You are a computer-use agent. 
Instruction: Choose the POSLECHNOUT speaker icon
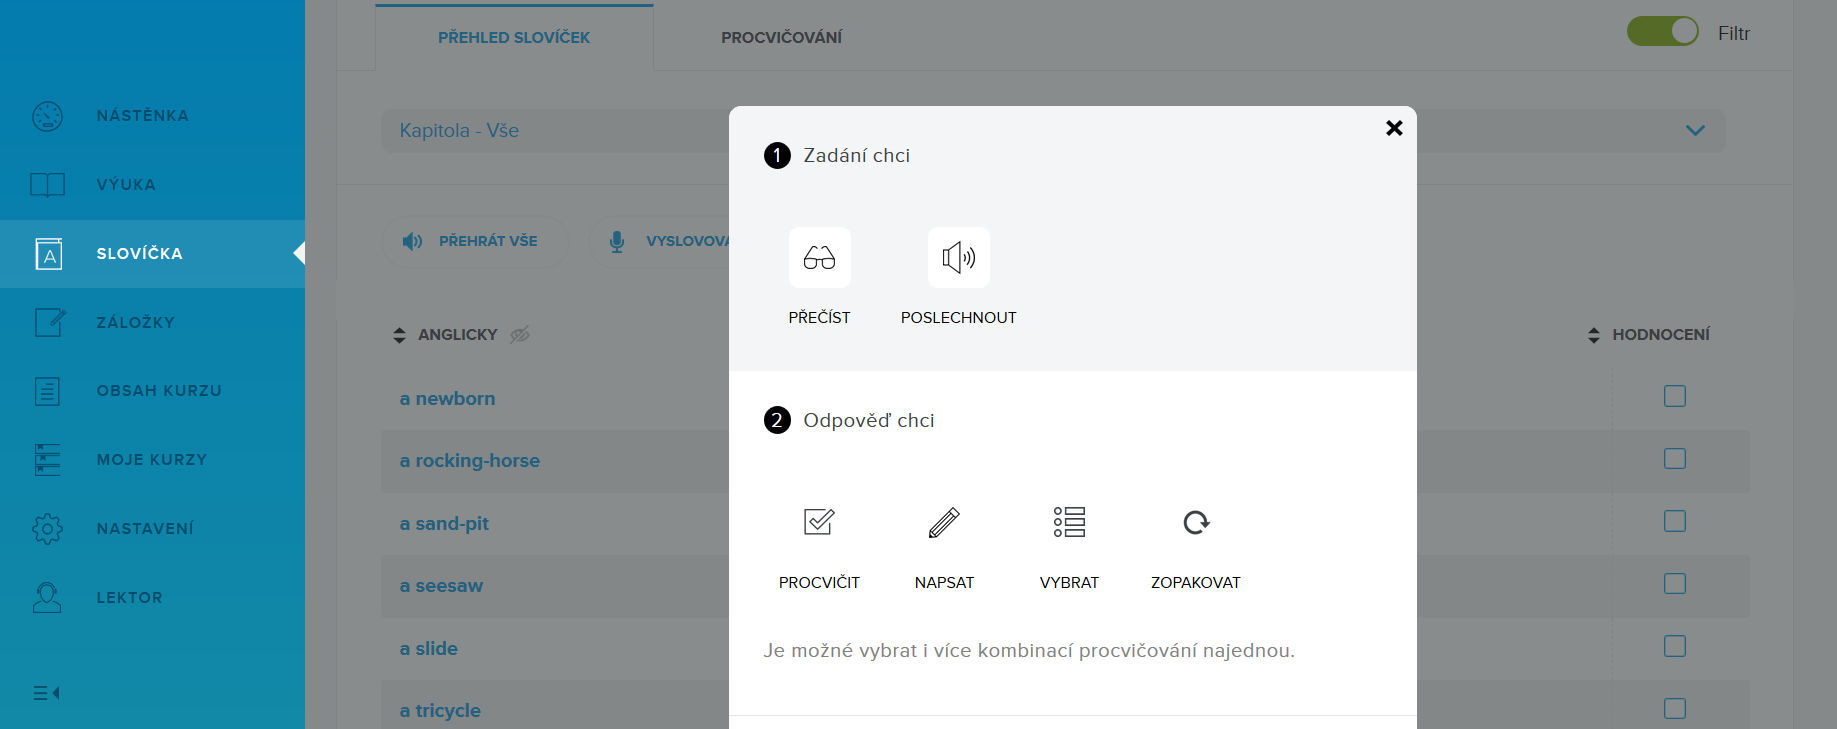(x=958, y=258)
